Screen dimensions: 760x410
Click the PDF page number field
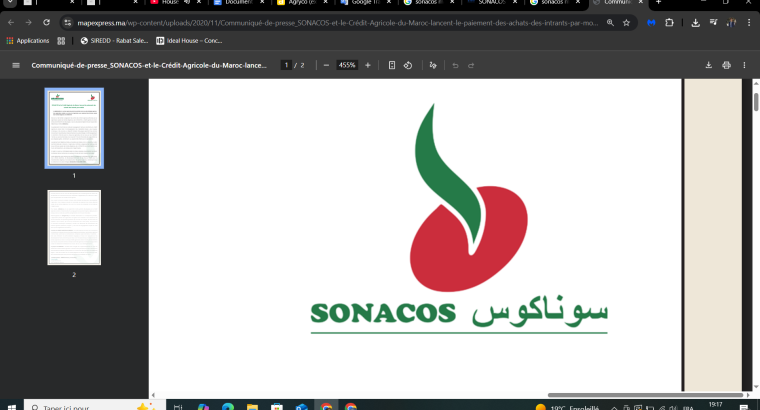coord(286,65)
